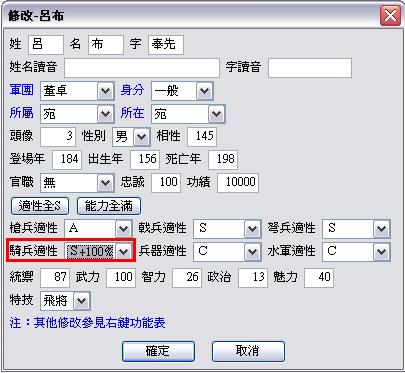Open the 戟兵適性 dropdown
The image size is (405, 373).
[x=227, y=229]
